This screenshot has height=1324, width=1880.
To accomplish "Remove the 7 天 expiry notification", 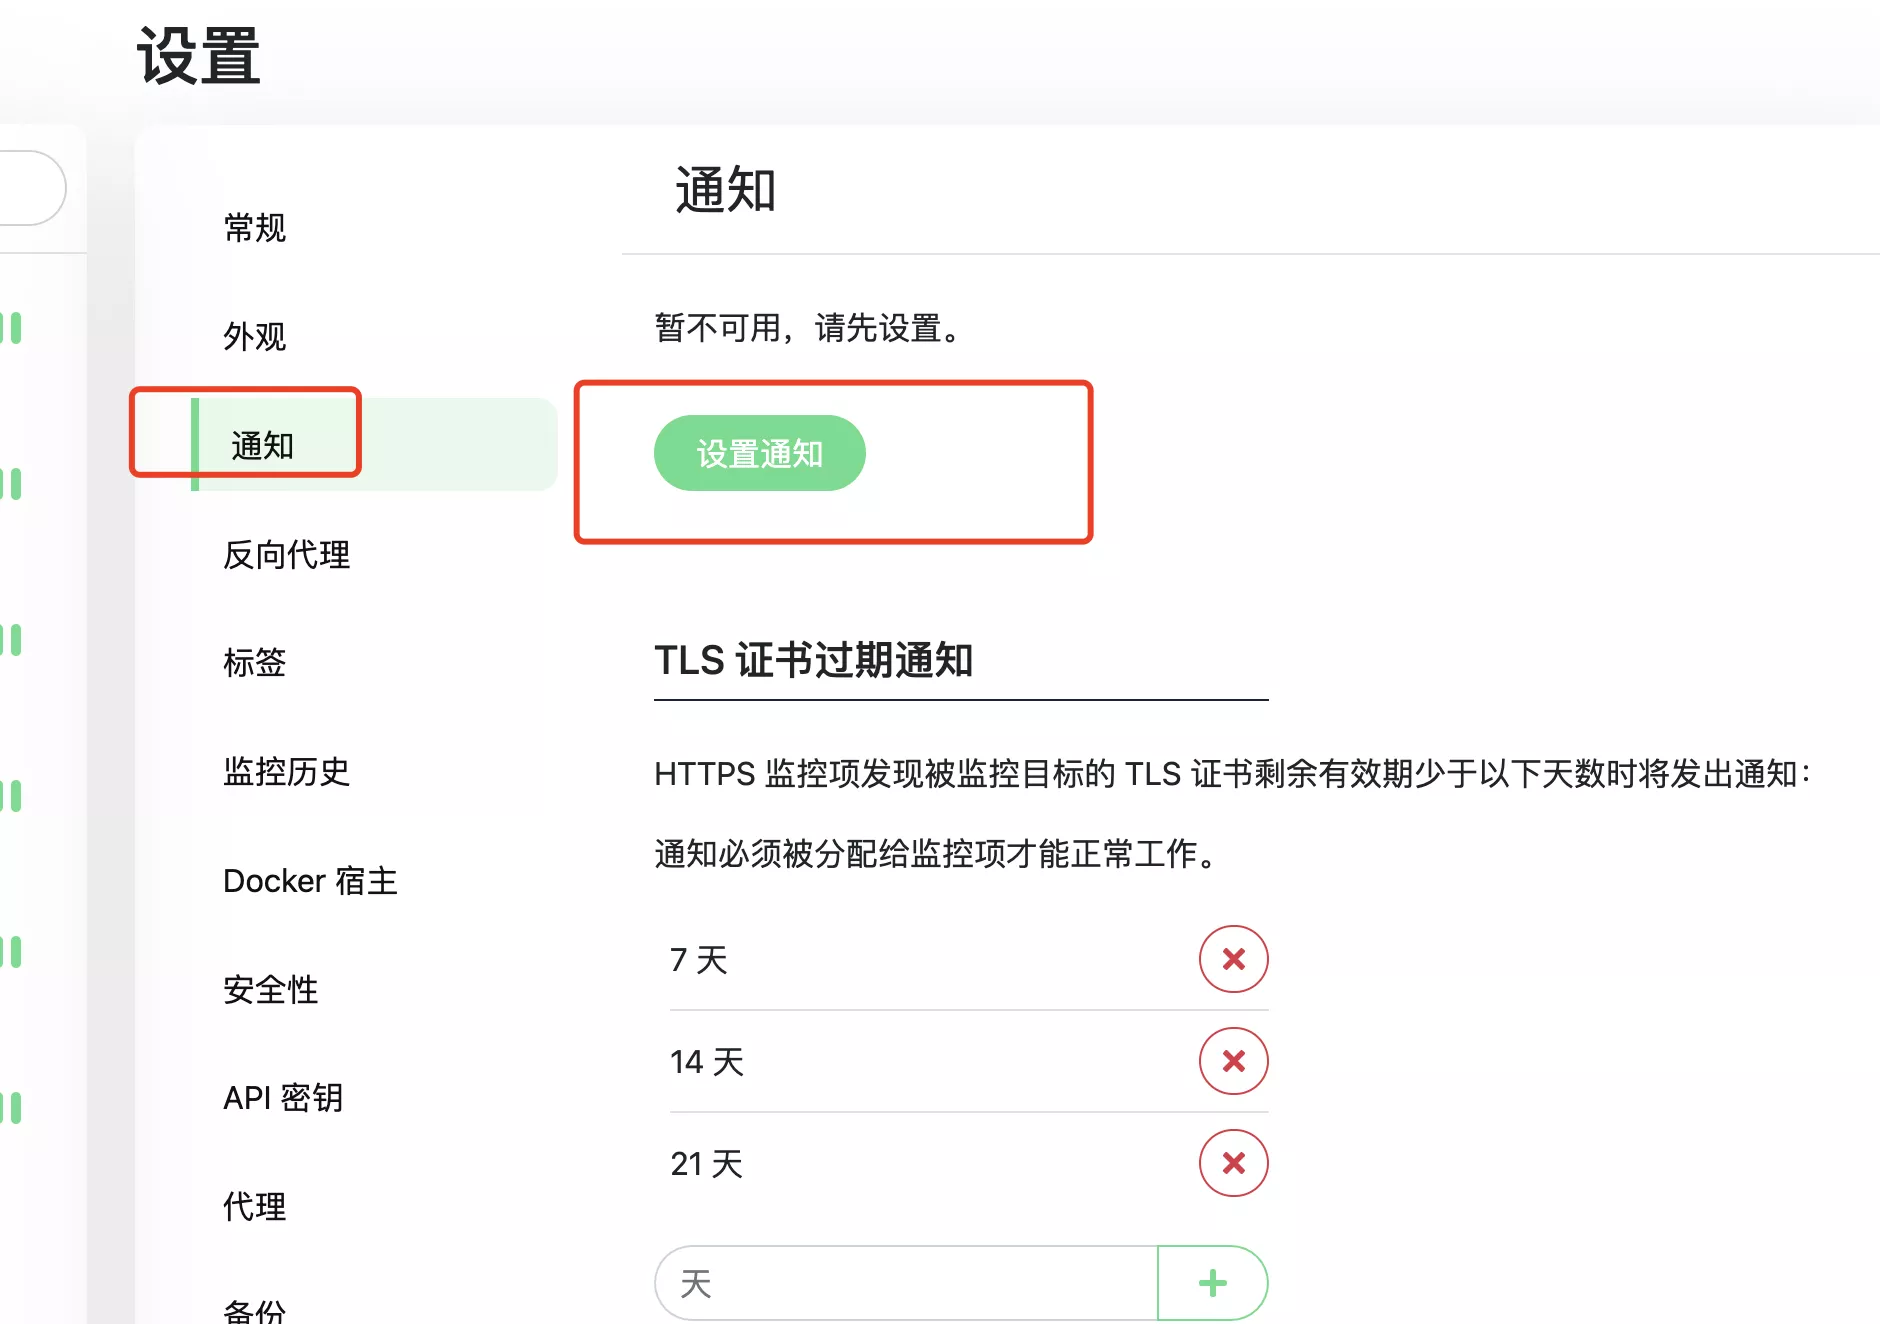I will tap(1233, 959).
